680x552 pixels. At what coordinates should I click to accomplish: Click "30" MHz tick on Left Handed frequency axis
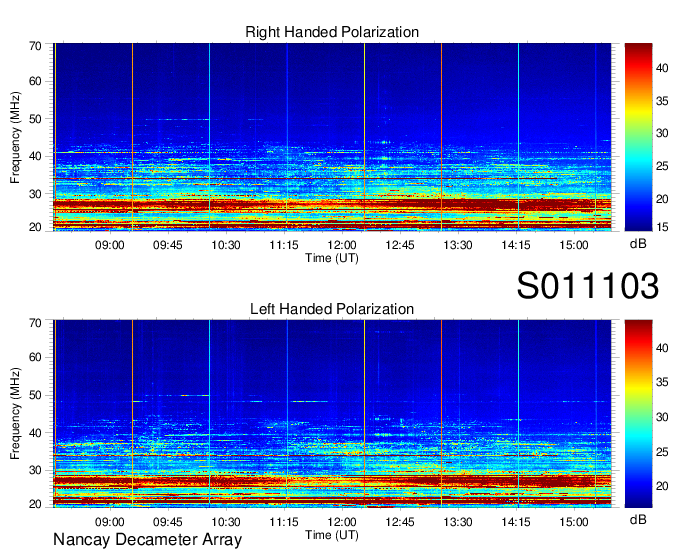click(x=35, y=470)
